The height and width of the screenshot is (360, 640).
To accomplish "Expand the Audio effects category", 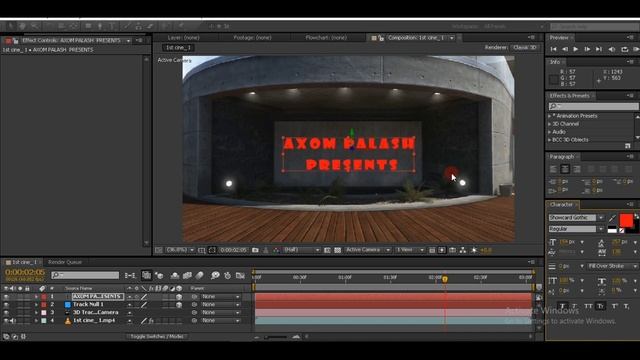I will (549, 132).
